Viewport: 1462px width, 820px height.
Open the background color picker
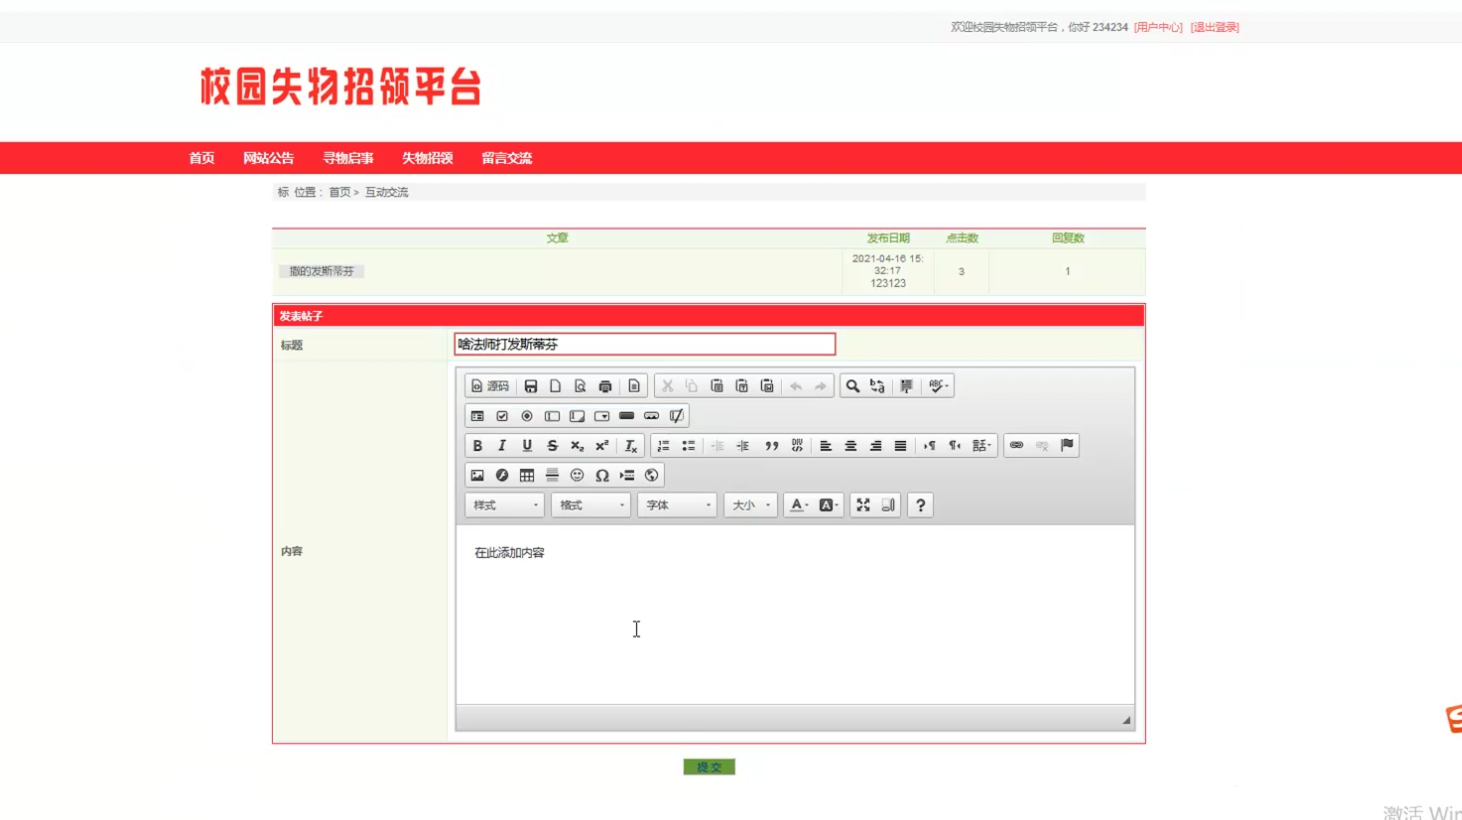(828, 506)
